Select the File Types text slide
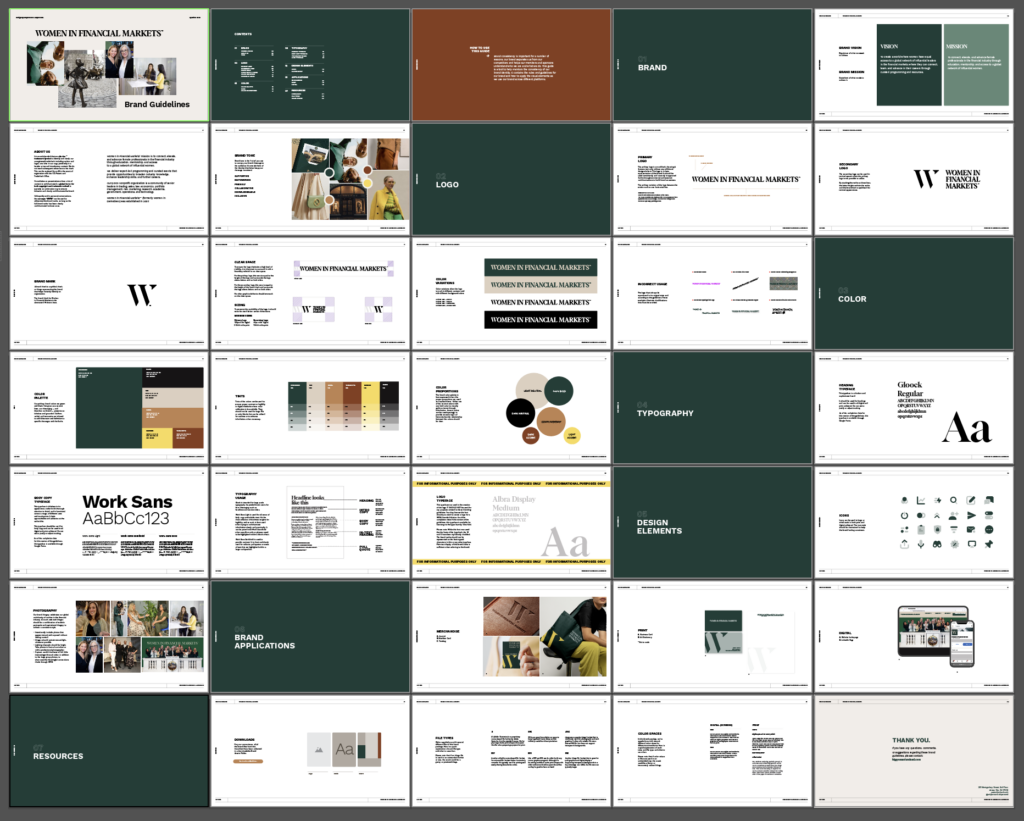This screenshot has width=1024, height=821. [x=511, y=750]
